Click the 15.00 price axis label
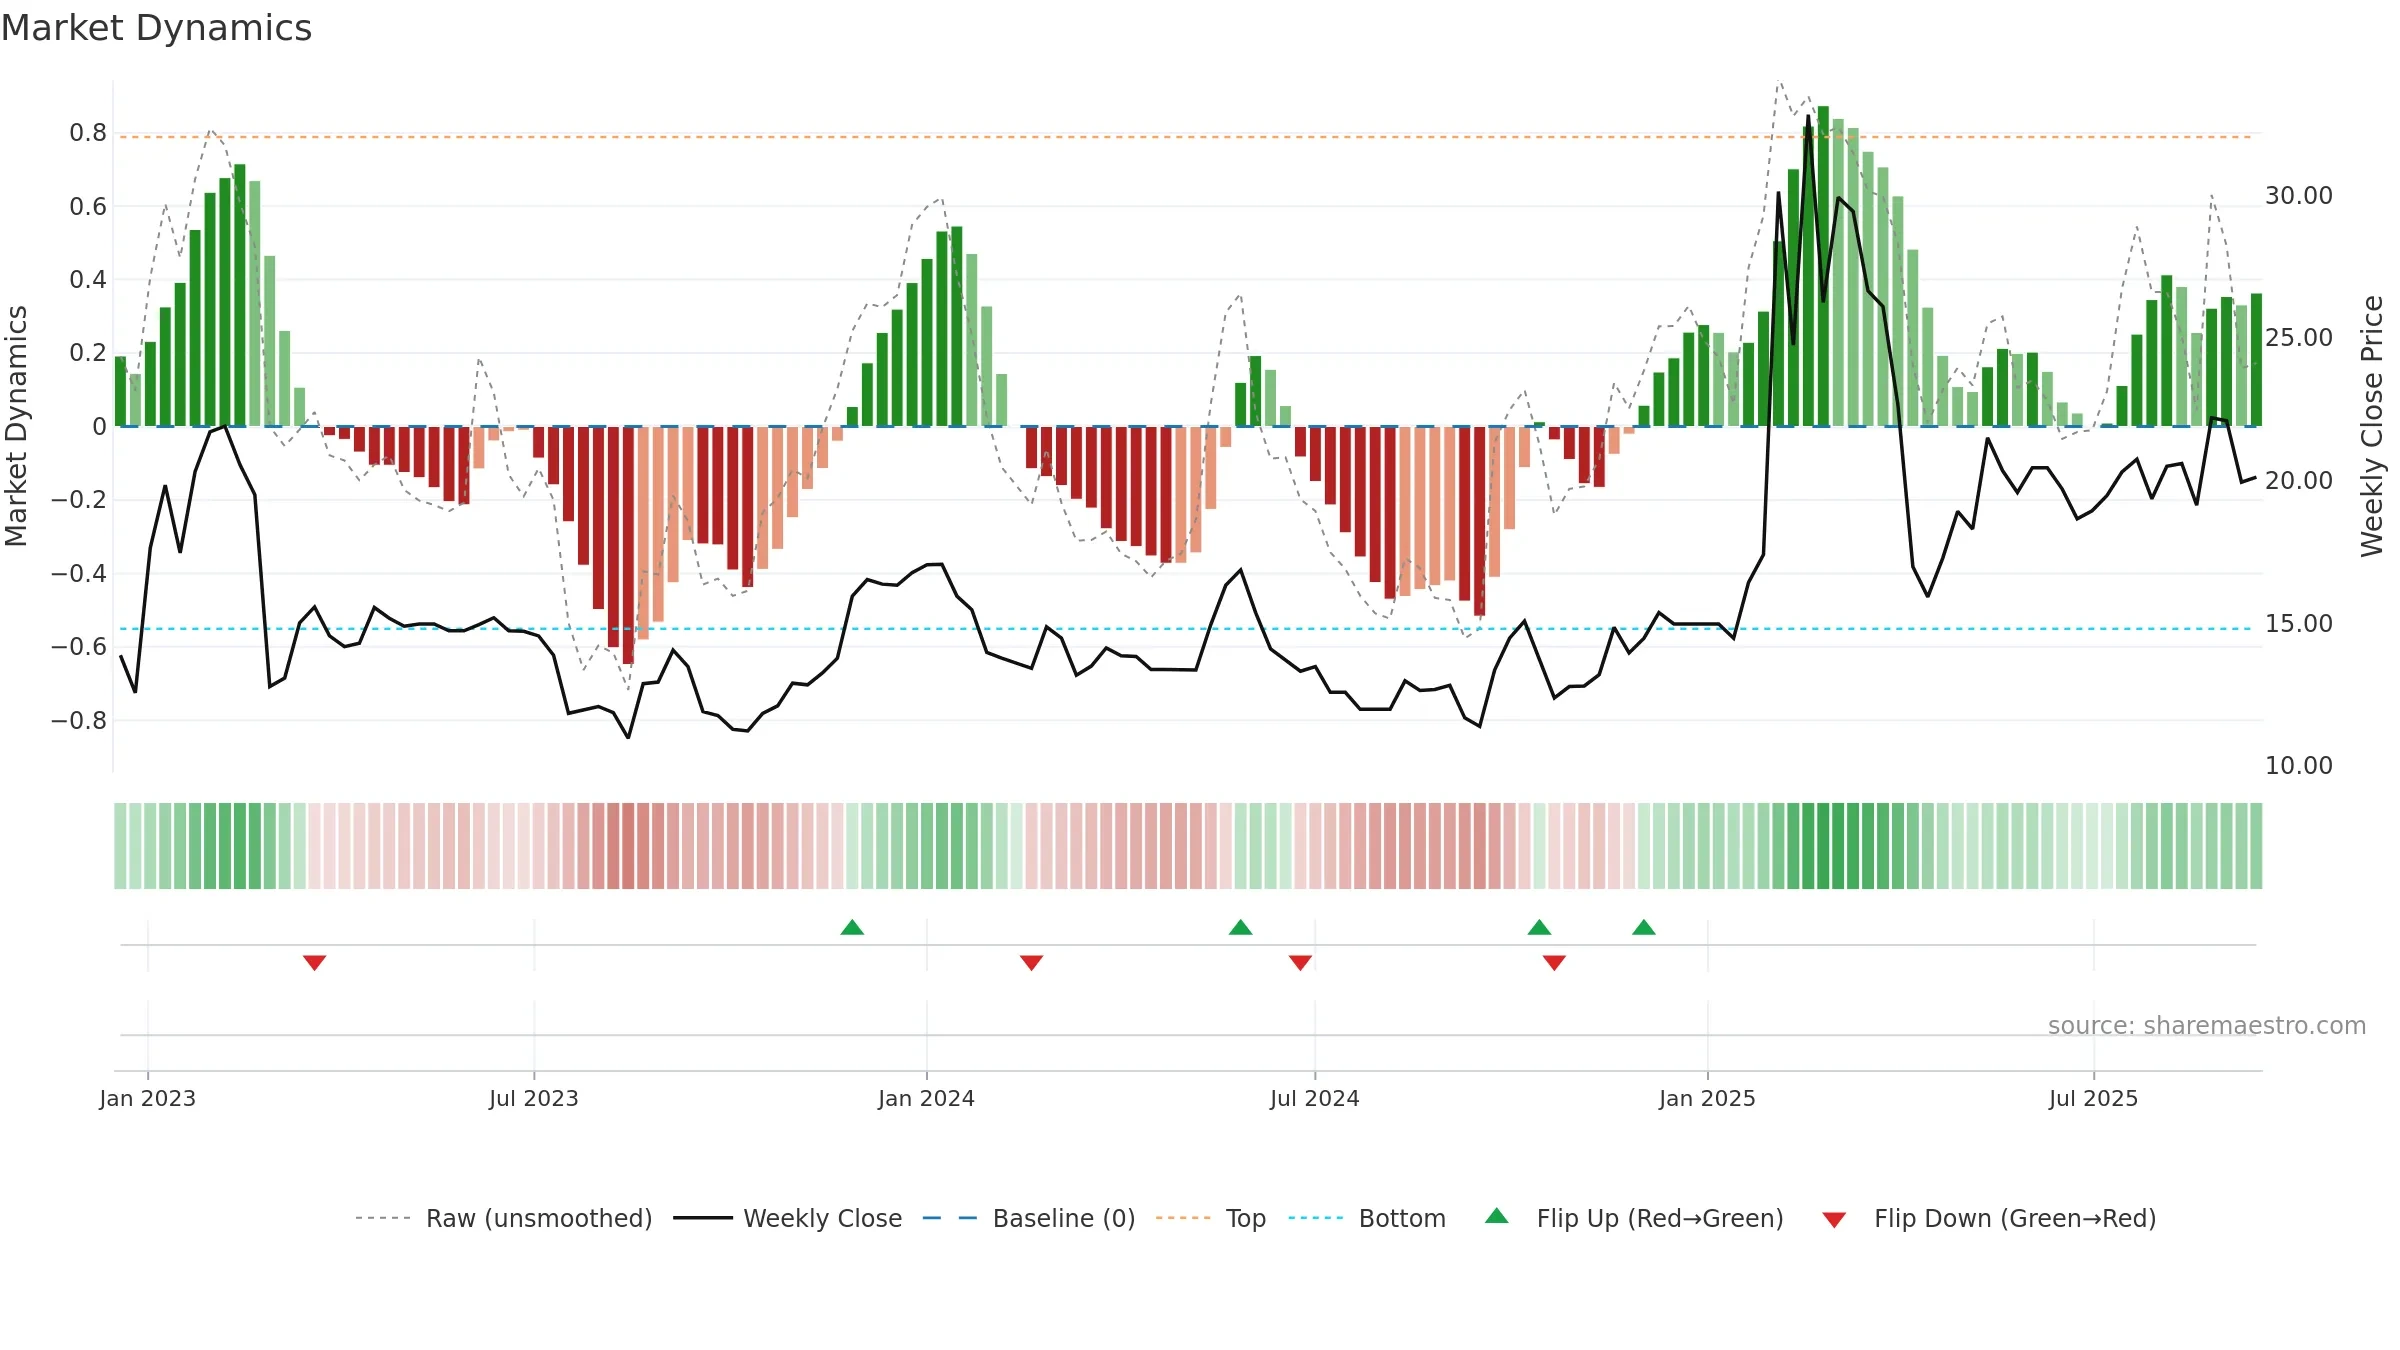 (x=2299, y=624)
